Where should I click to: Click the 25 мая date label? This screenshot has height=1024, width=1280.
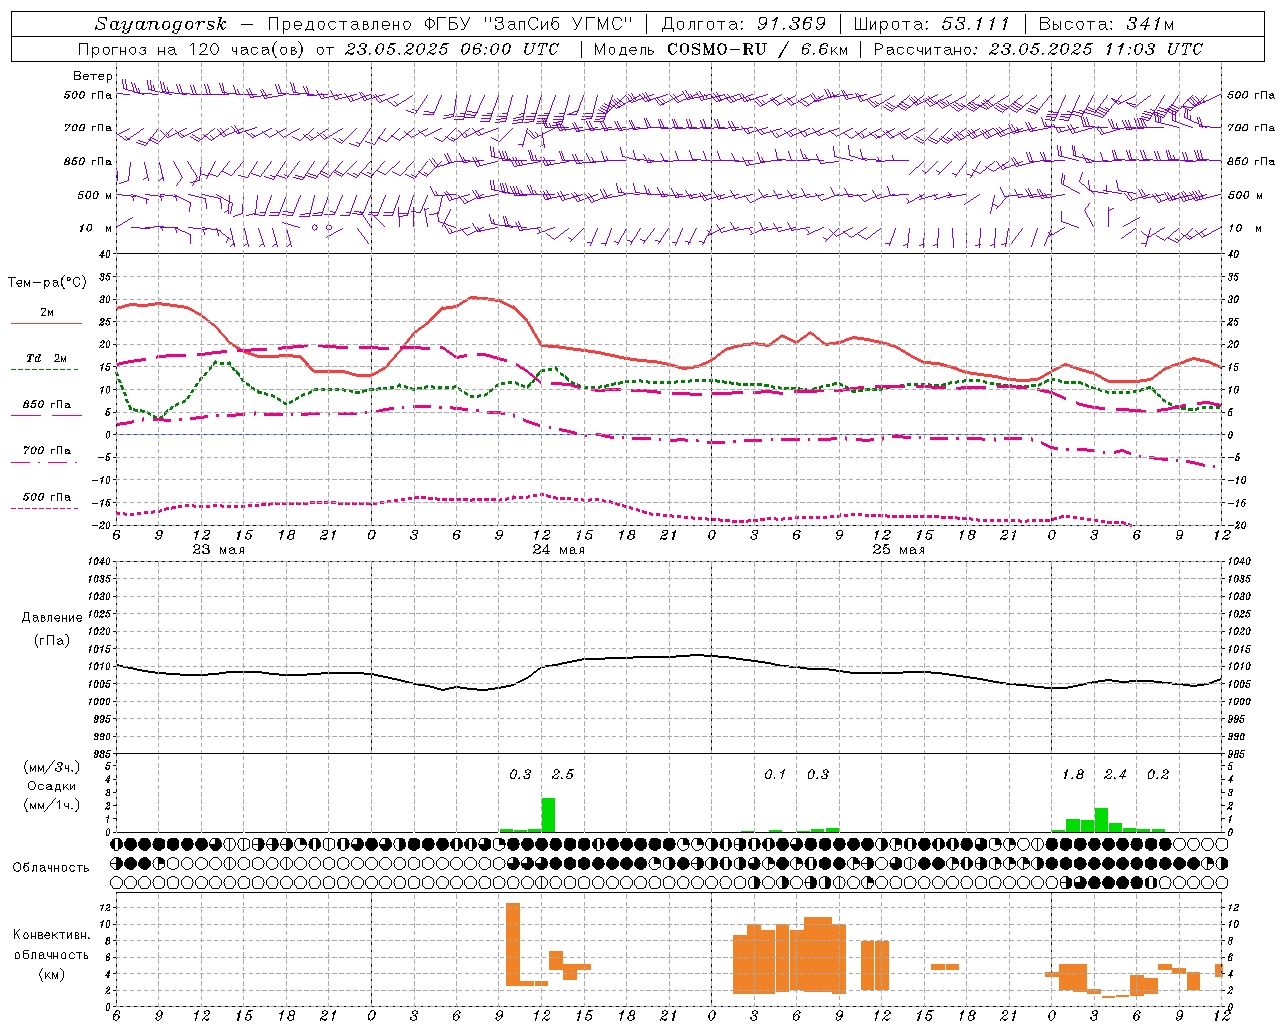[x=898, y=550]
